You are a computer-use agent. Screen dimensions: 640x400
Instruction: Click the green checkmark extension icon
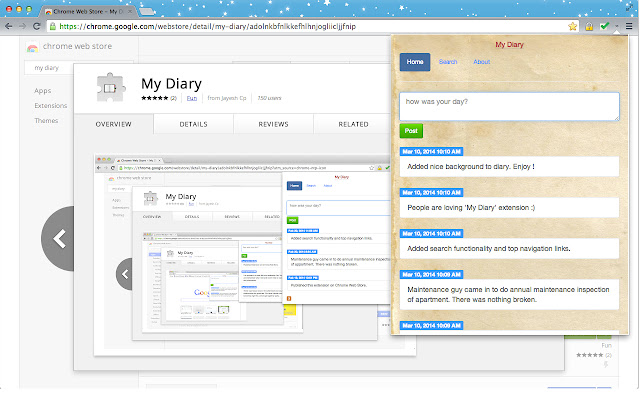[604, 26]
